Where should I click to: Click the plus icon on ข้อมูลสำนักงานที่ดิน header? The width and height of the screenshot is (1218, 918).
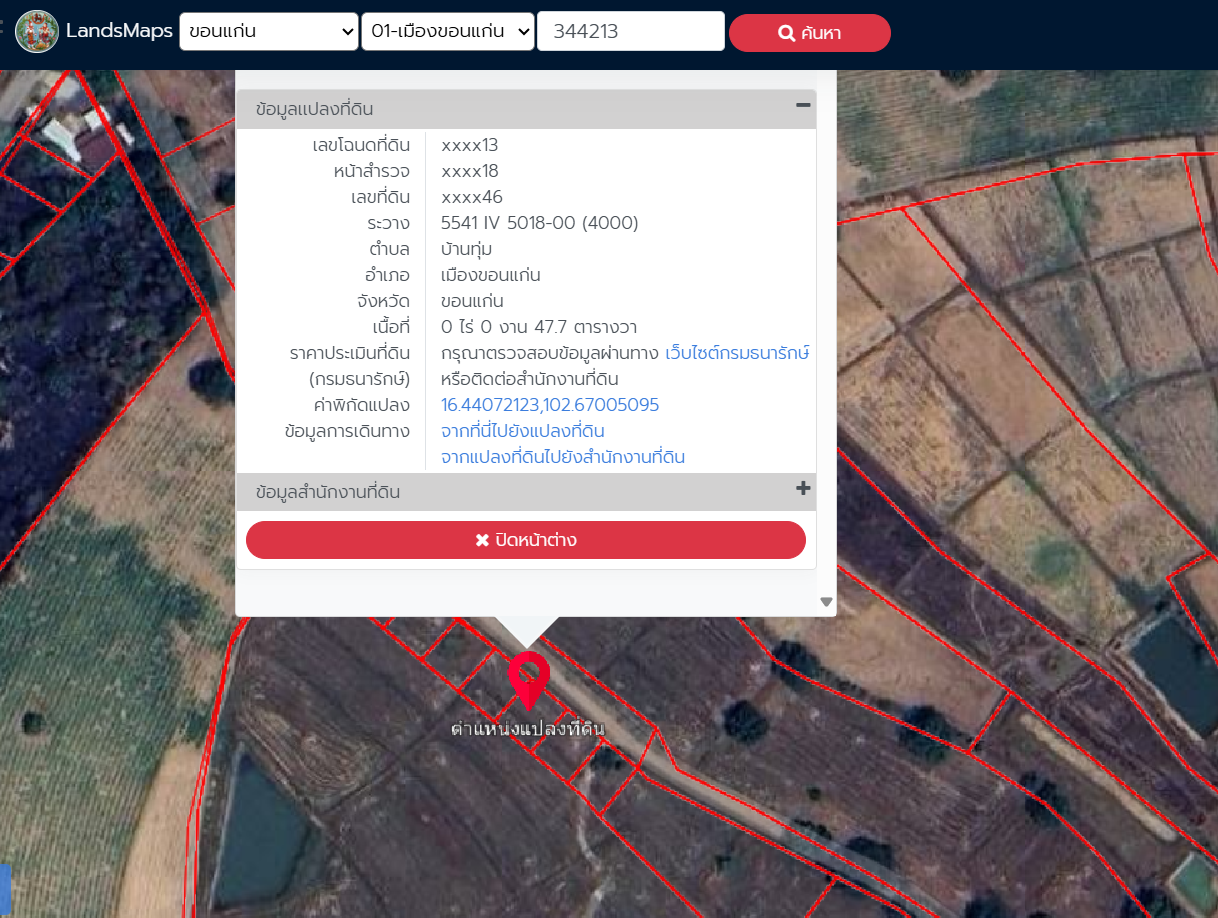[x=802, y=489]
